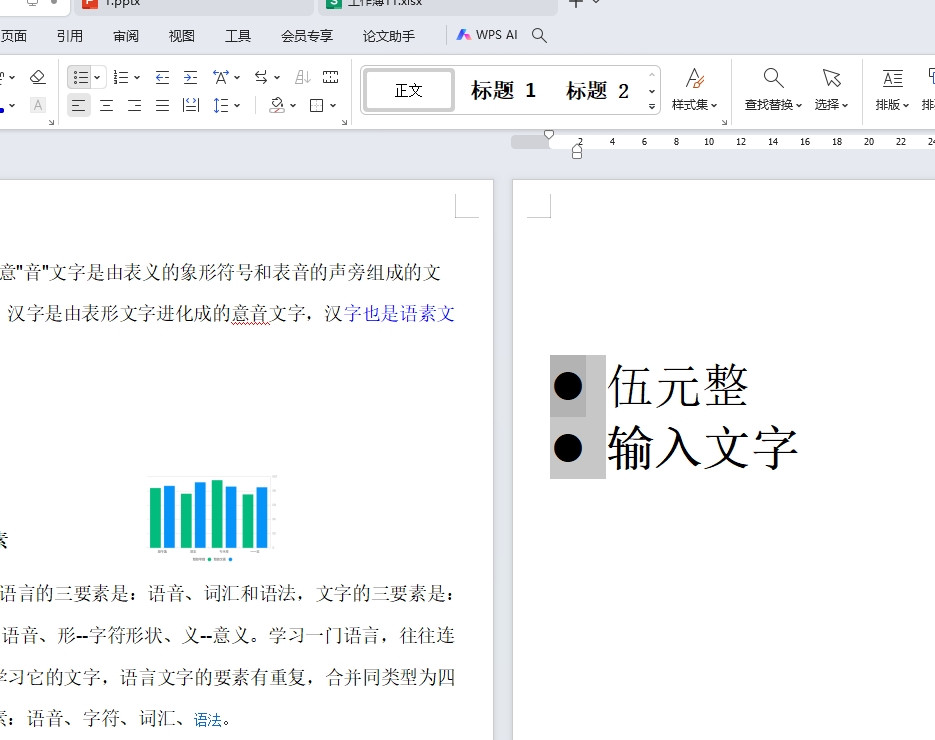
Task: Click the blue 语法 link text
Action: pos(208,720)
